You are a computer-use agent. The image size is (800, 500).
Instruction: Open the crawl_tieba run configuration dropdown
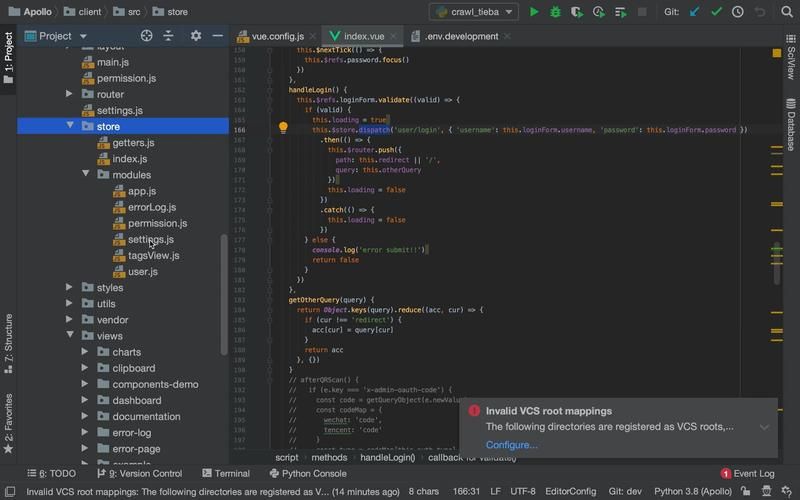[x=474, y=12]
